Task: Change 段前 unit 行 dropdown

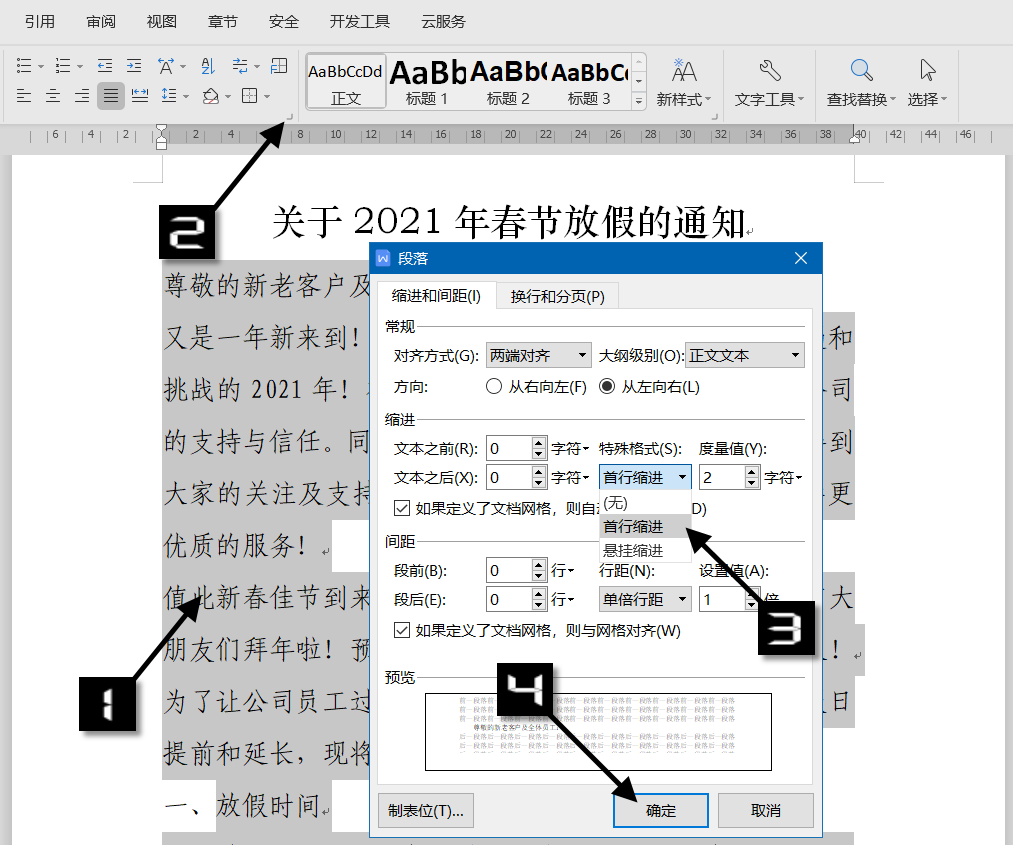Action: tap(561, 570)
